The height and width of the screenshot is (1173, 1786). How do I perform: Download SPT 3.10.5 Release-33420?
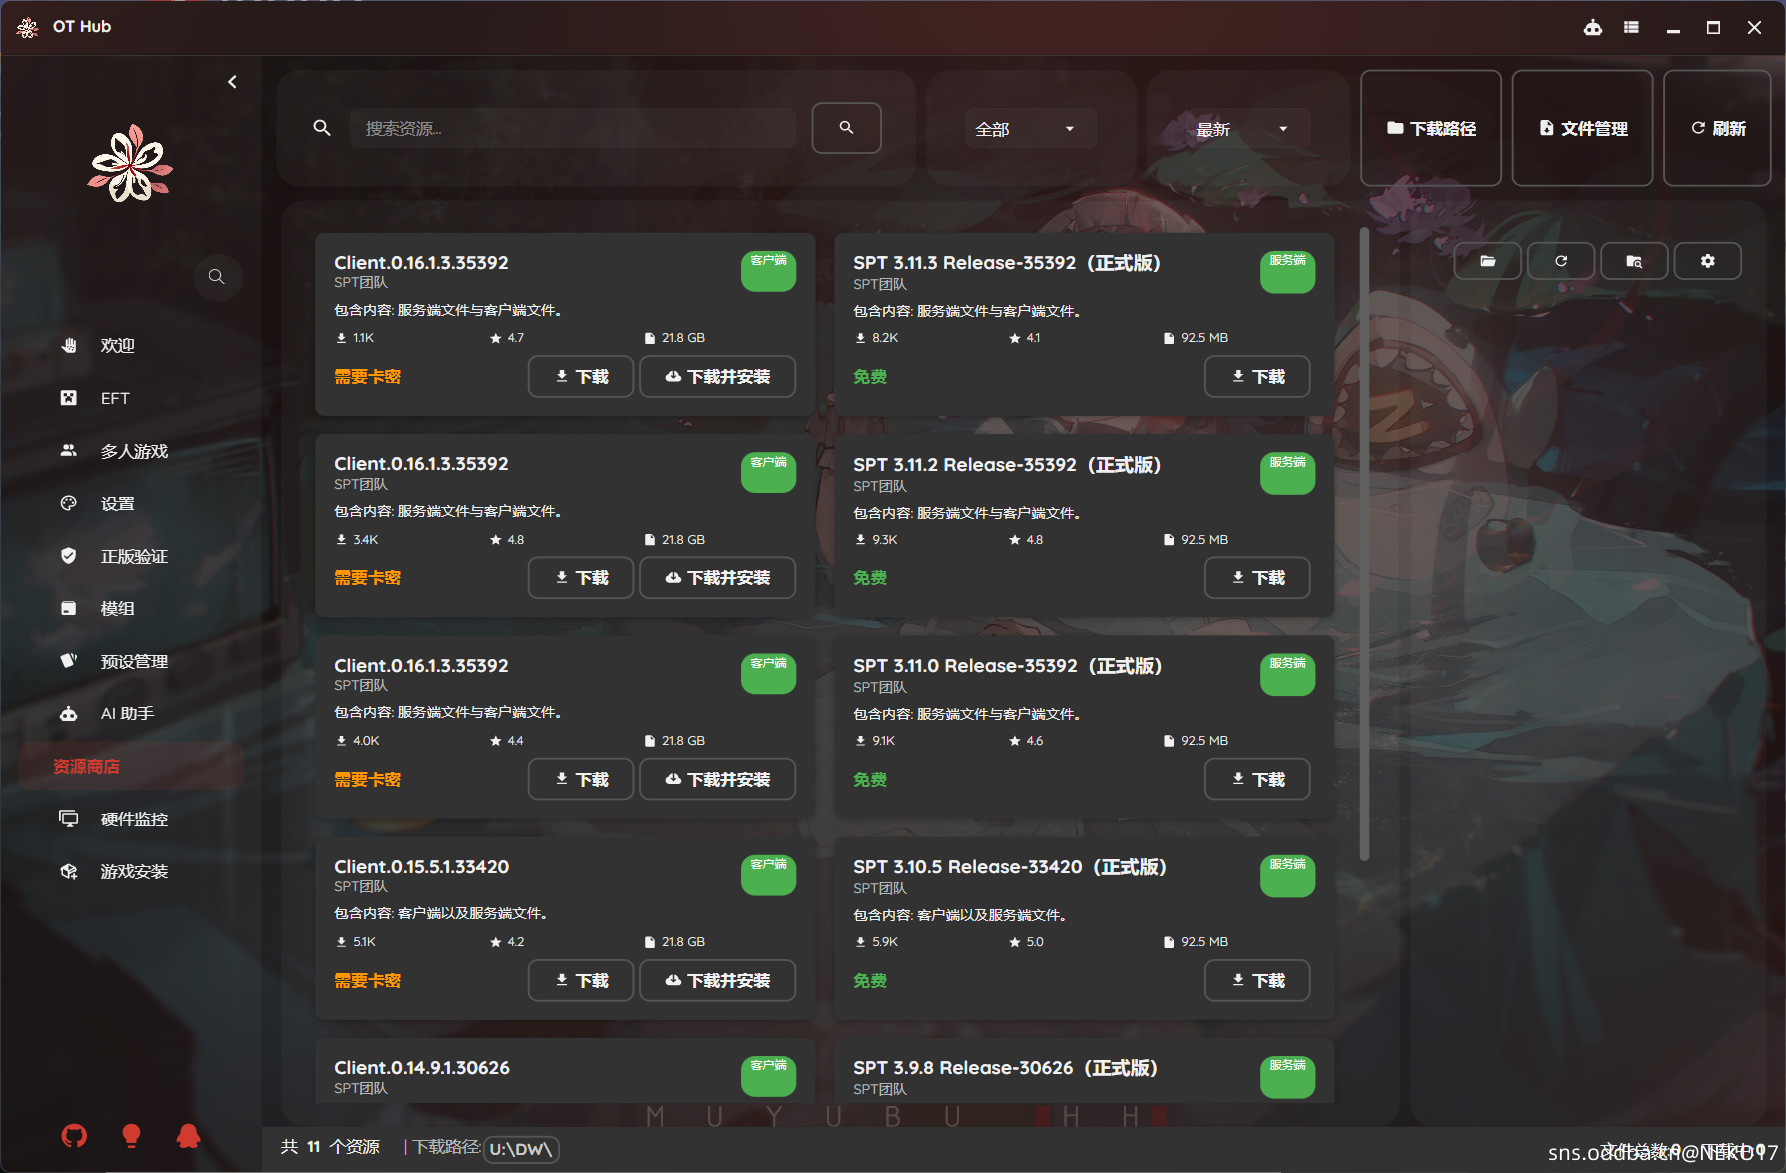pos(1257,981)
